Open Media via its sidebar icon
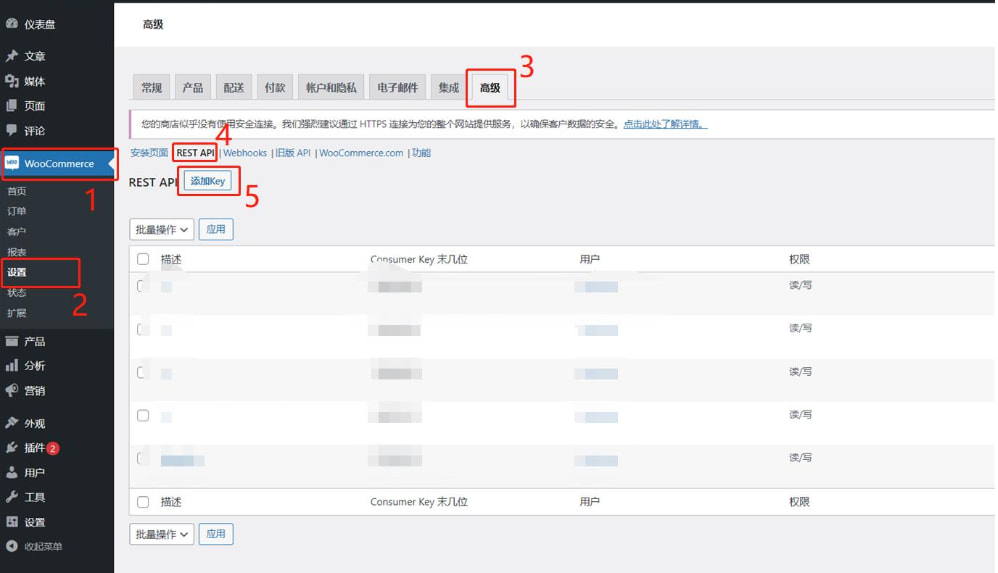This screenshot has height=573, width=998. coord(12,81)
